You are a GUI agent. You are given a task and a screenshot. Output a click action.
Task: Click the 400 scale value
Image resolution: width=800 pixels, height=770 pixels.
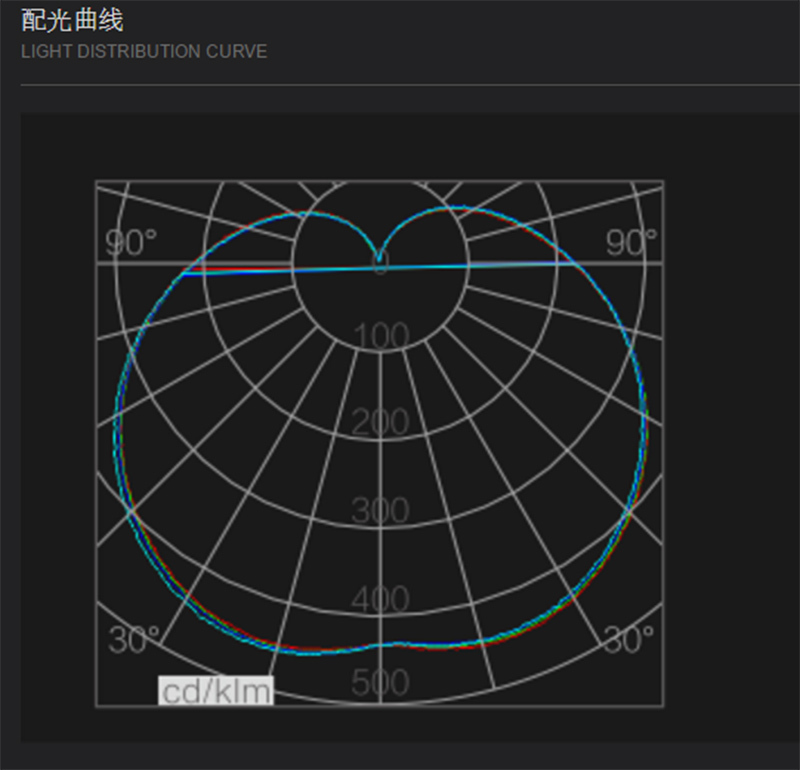point(380,599)
